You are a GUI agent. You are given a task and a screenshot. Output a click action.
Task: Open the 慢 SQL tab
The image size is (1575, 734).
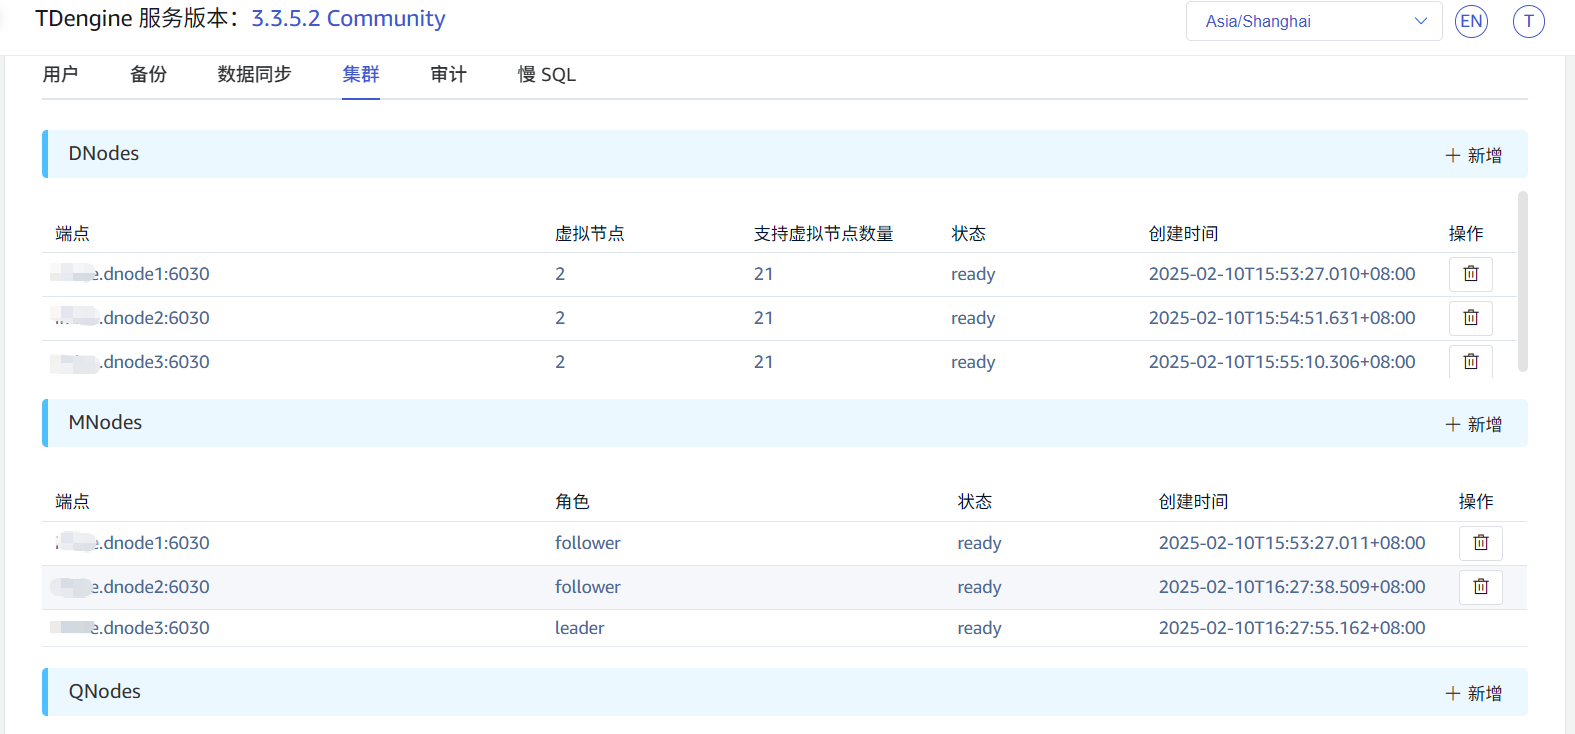tap(546, 74)
